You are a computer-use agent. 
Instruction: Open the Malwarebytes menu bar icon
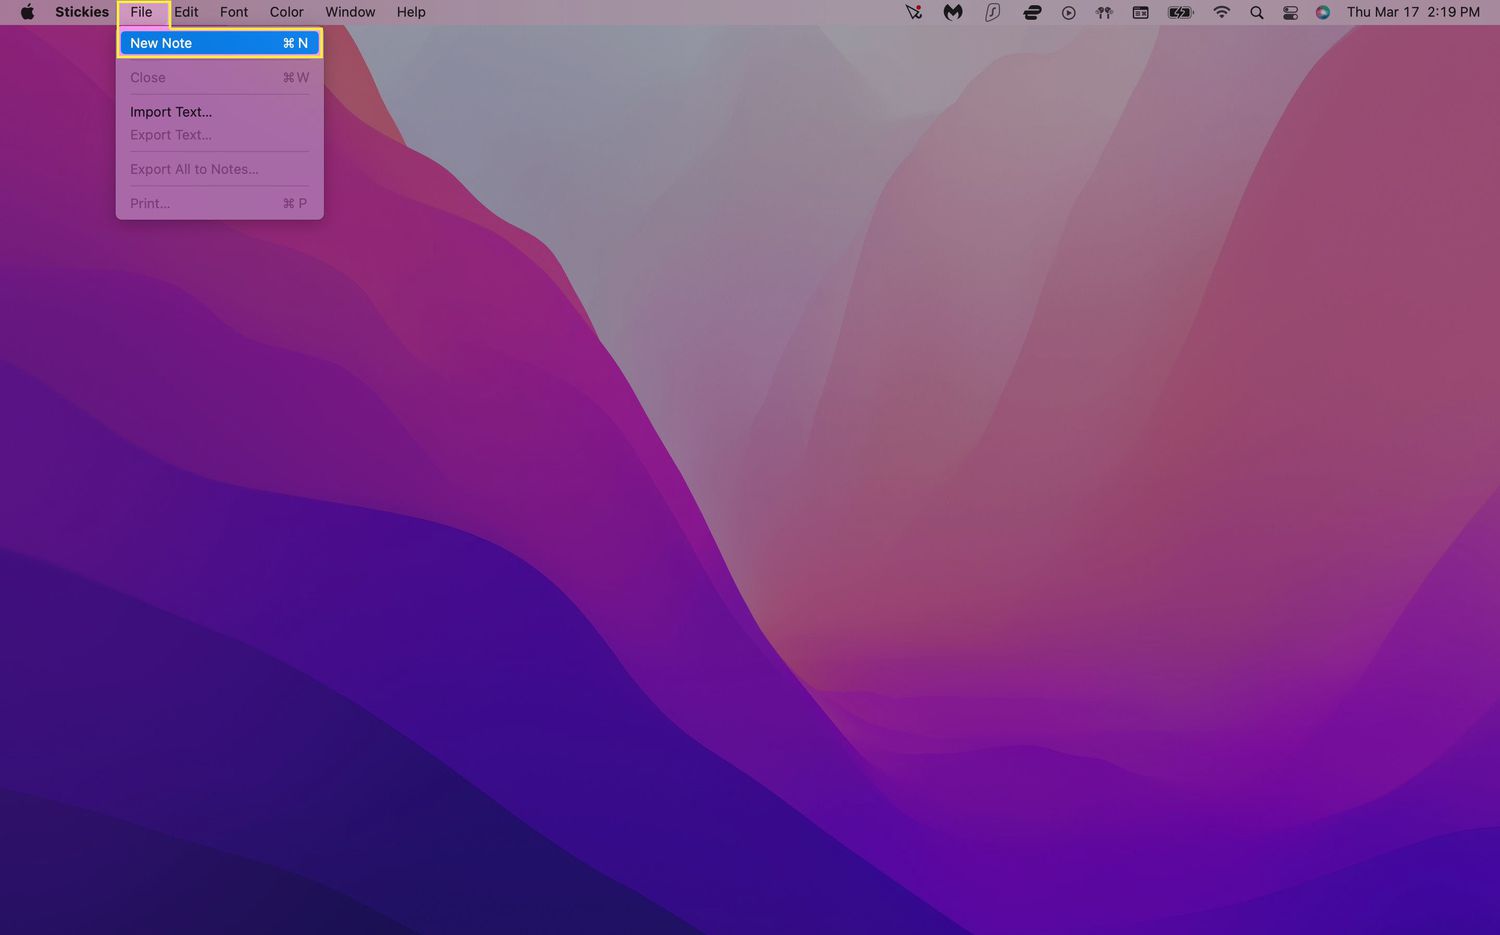(x=953, y=12)
